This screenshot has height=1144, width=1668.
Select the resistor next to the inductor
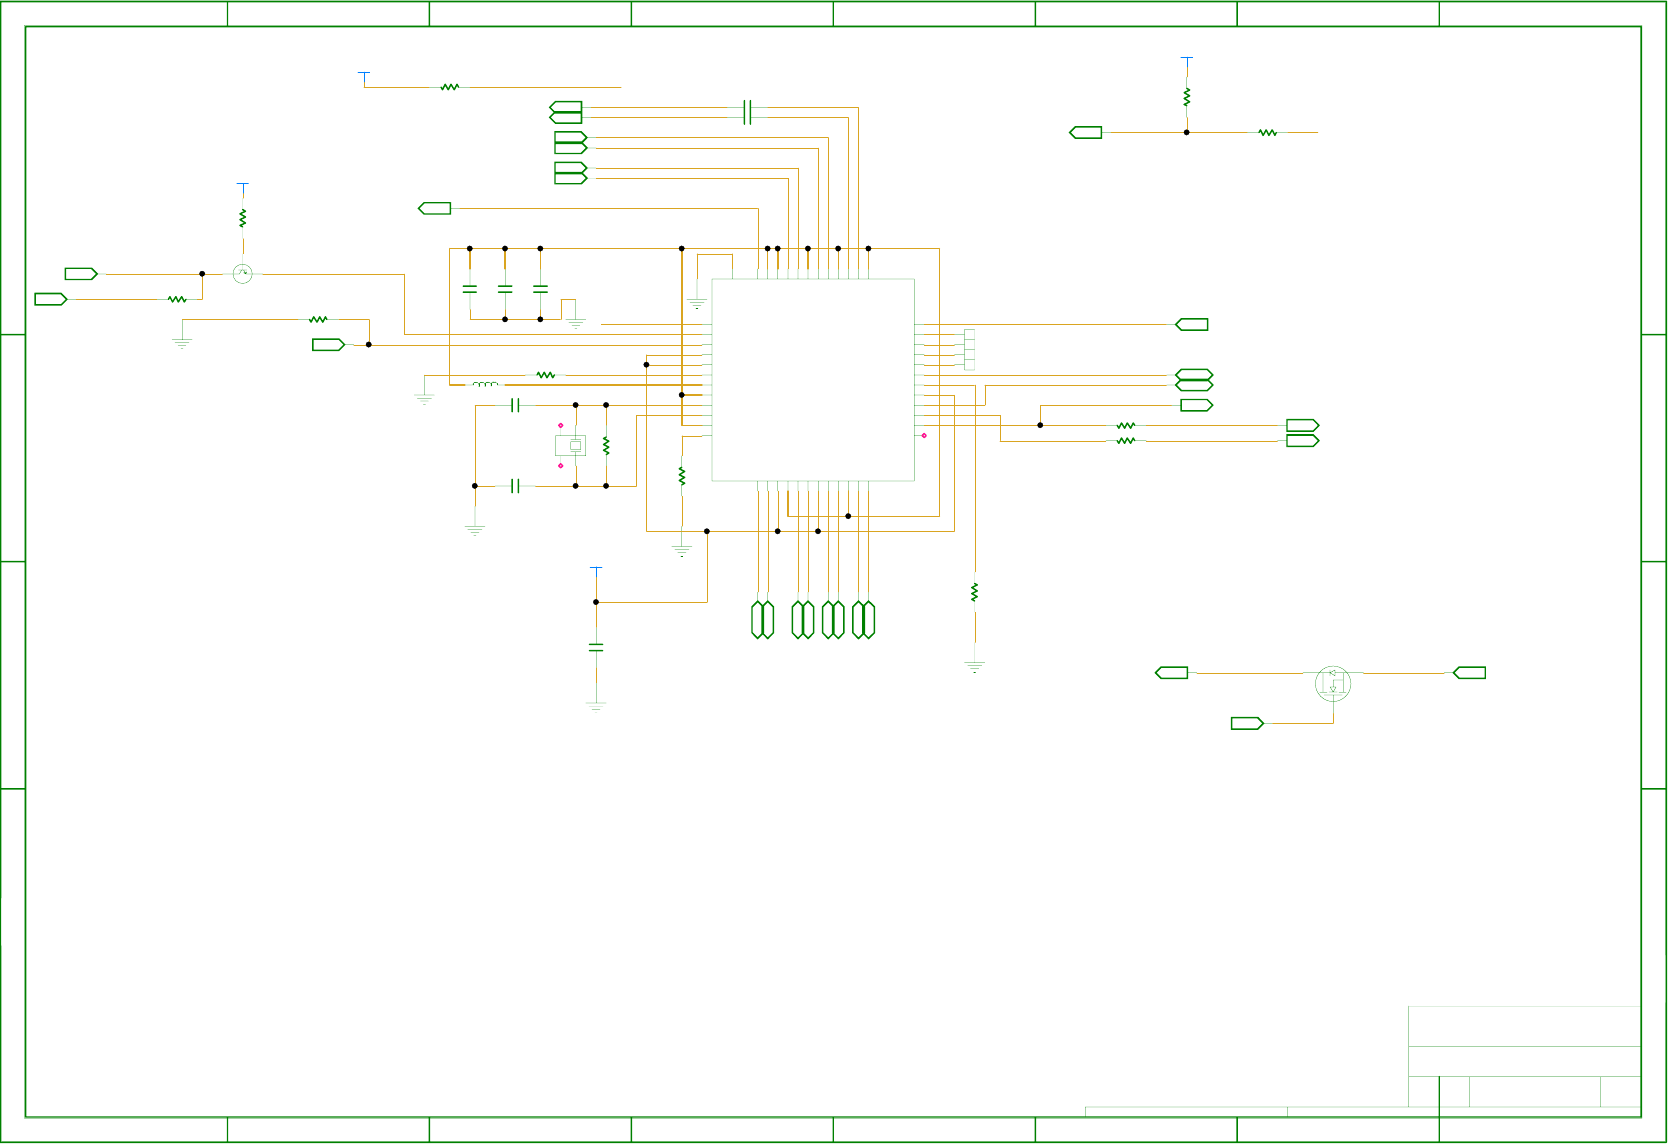point(546,375)
